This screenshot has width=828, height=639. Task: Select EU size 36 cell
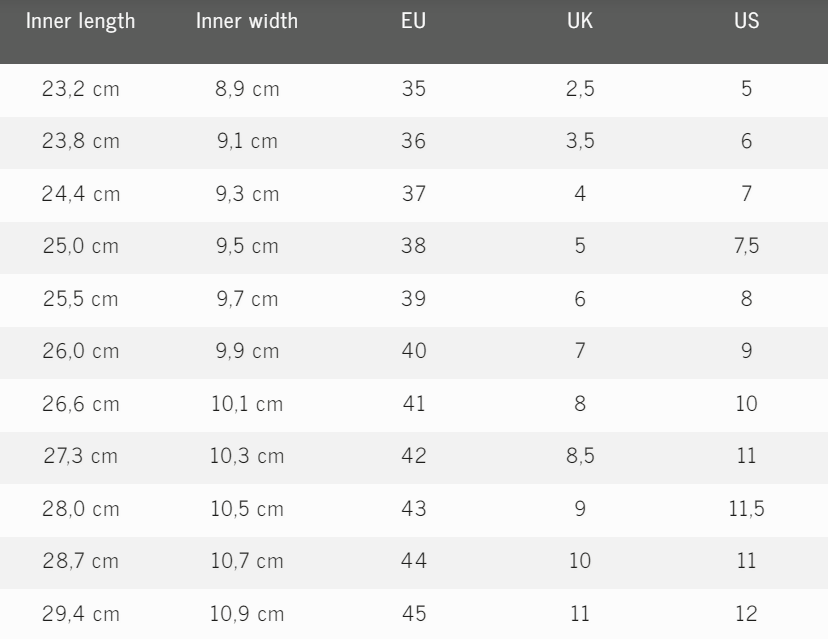click(x=413, y=141)
